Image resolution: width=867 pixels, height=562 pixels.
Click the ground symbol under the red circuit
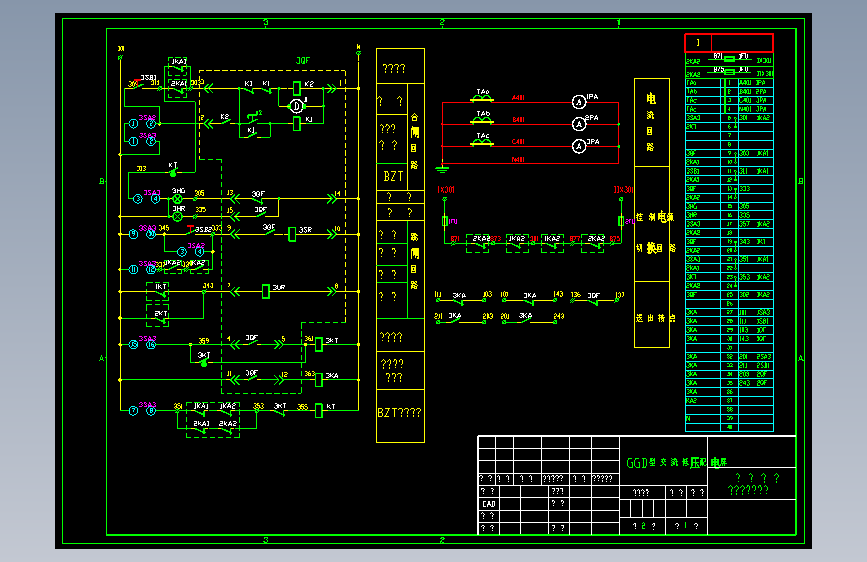click(442, 169)
